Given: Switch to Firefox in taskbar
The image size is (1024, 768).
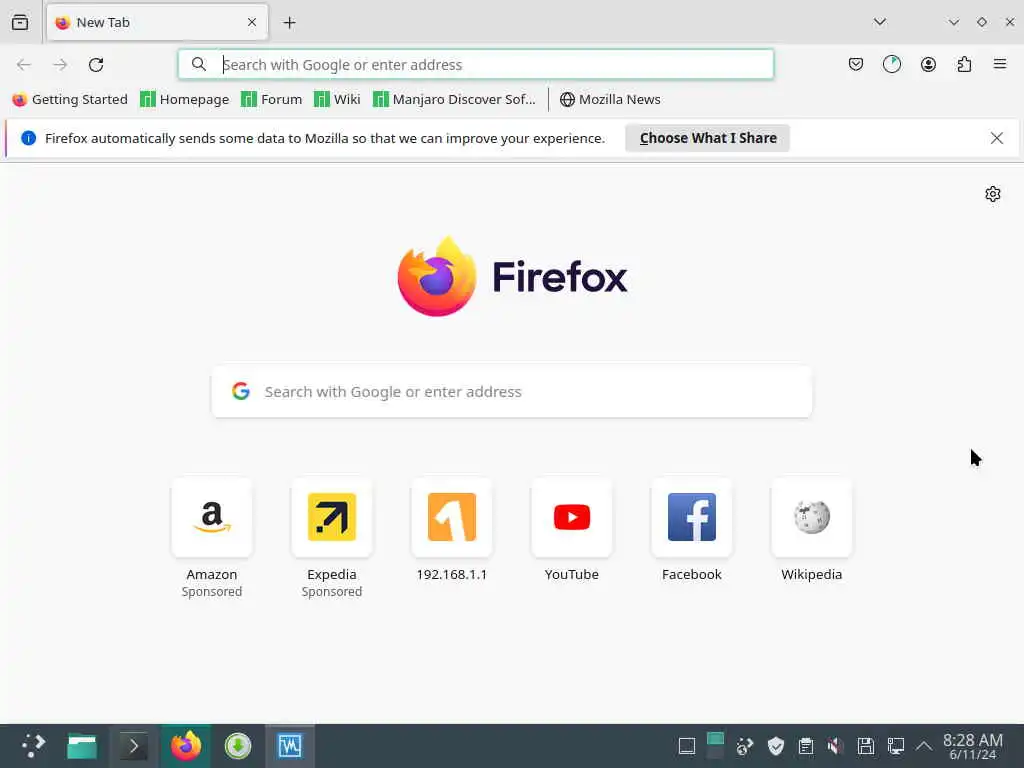Looking at the screenshot, I should click(x=185, y=746).
